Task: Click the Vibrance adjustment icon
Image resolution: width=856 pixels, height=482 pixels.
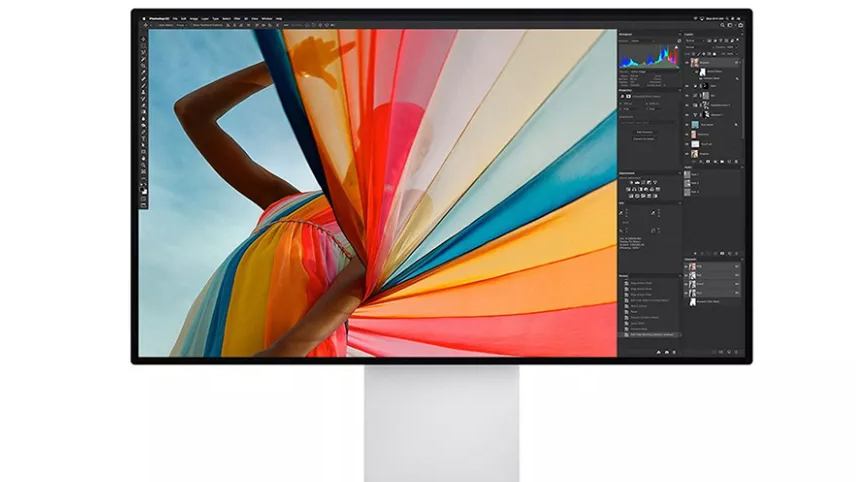Action: pos(655,183)
